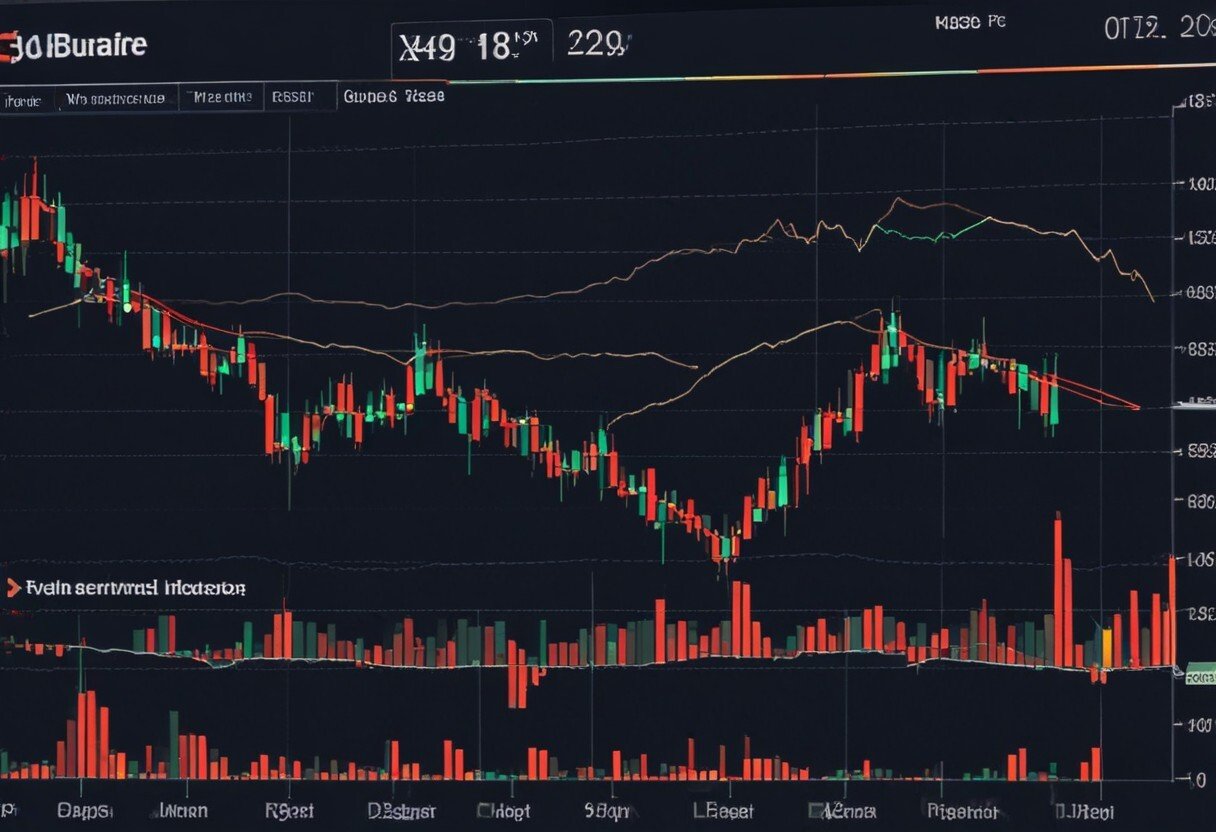Click the 'Daps' label on time axis
Image resolution: width=1216 pixels, height=832 pixels.
pos(85,810)
